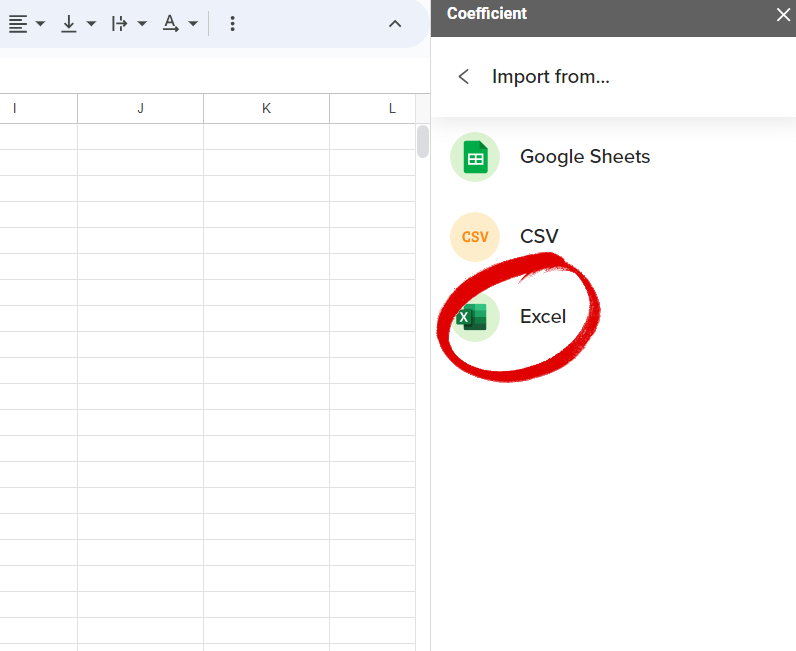Image resolution: width=796 pixels, height=651 pixels.
Task: Open the text rotation dropdown arrow
Action: tap(193, 24)
